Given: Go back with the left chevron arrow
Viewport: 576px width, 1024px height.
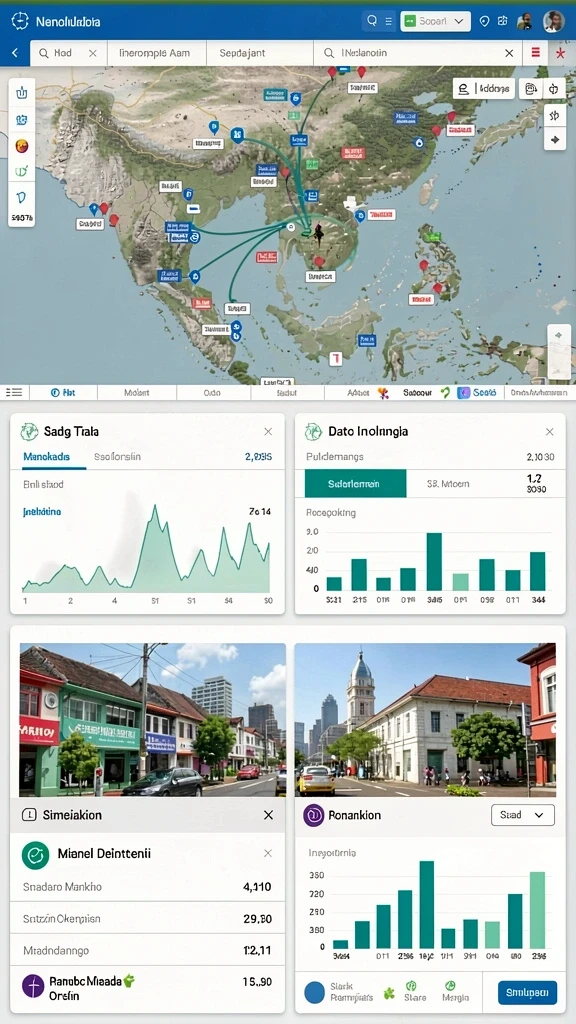Looking at the screenshot, I should 15,53.
